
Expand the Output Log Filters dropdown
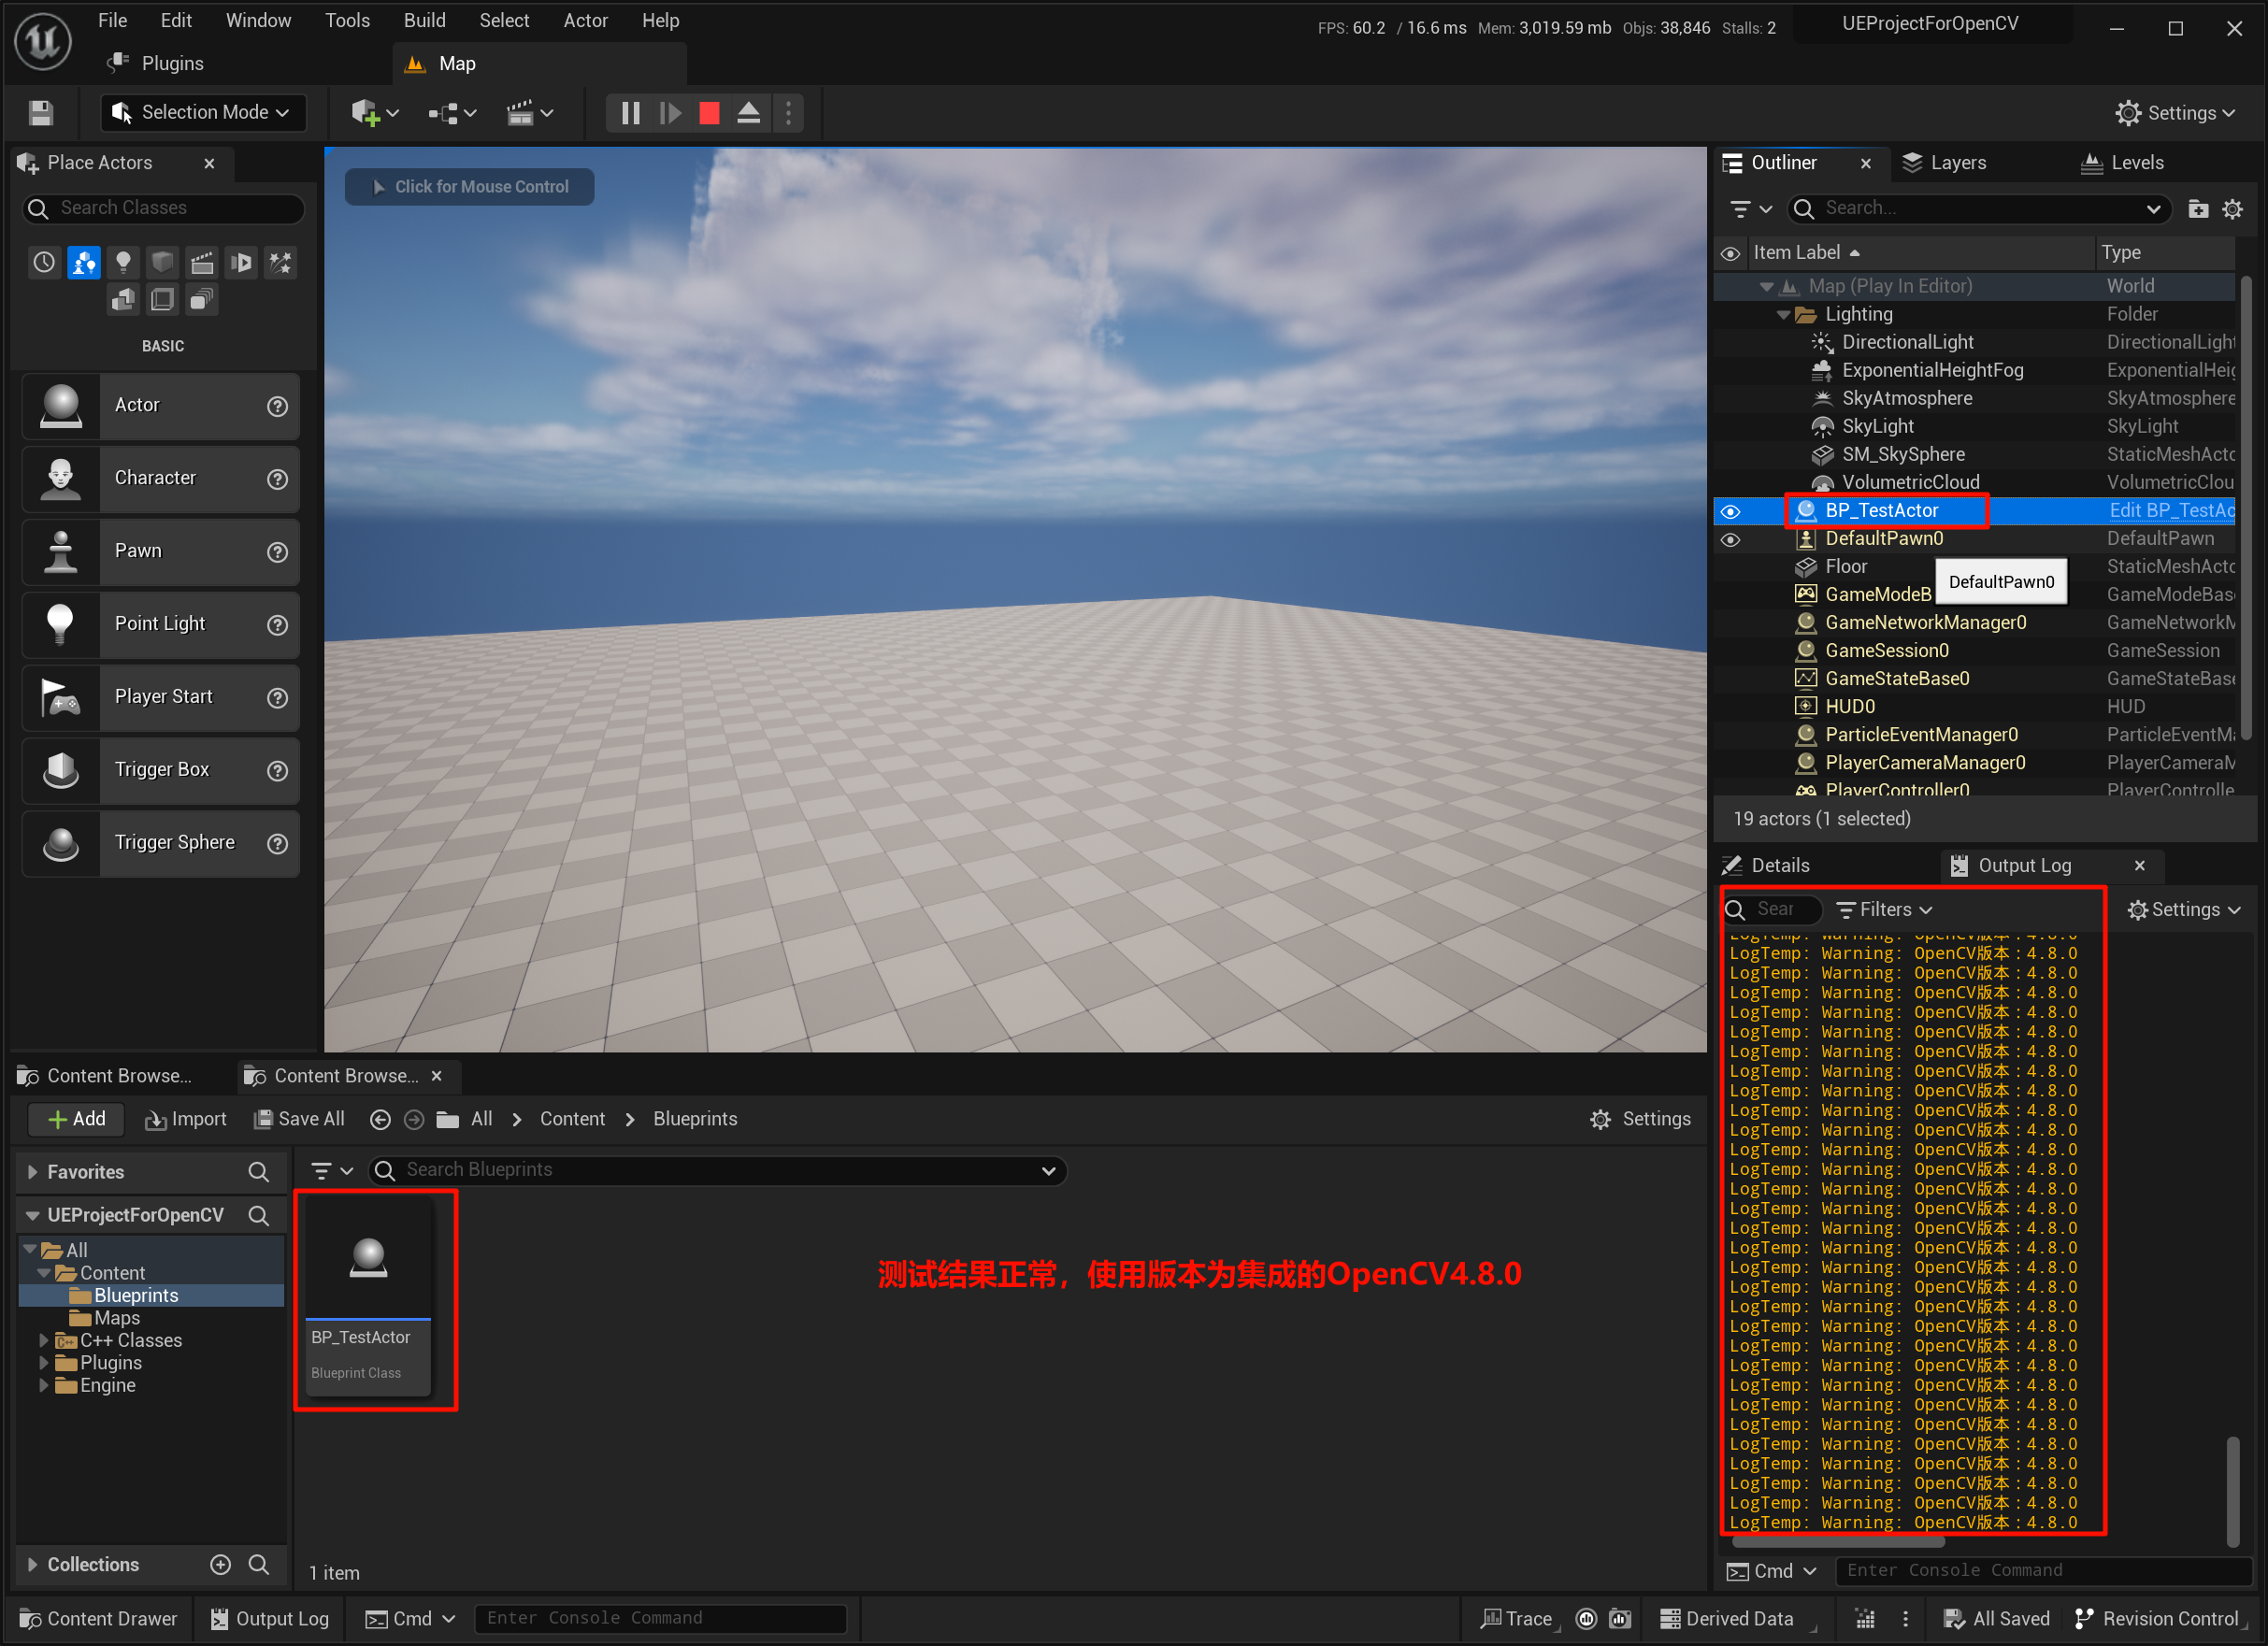point(1884,909)
